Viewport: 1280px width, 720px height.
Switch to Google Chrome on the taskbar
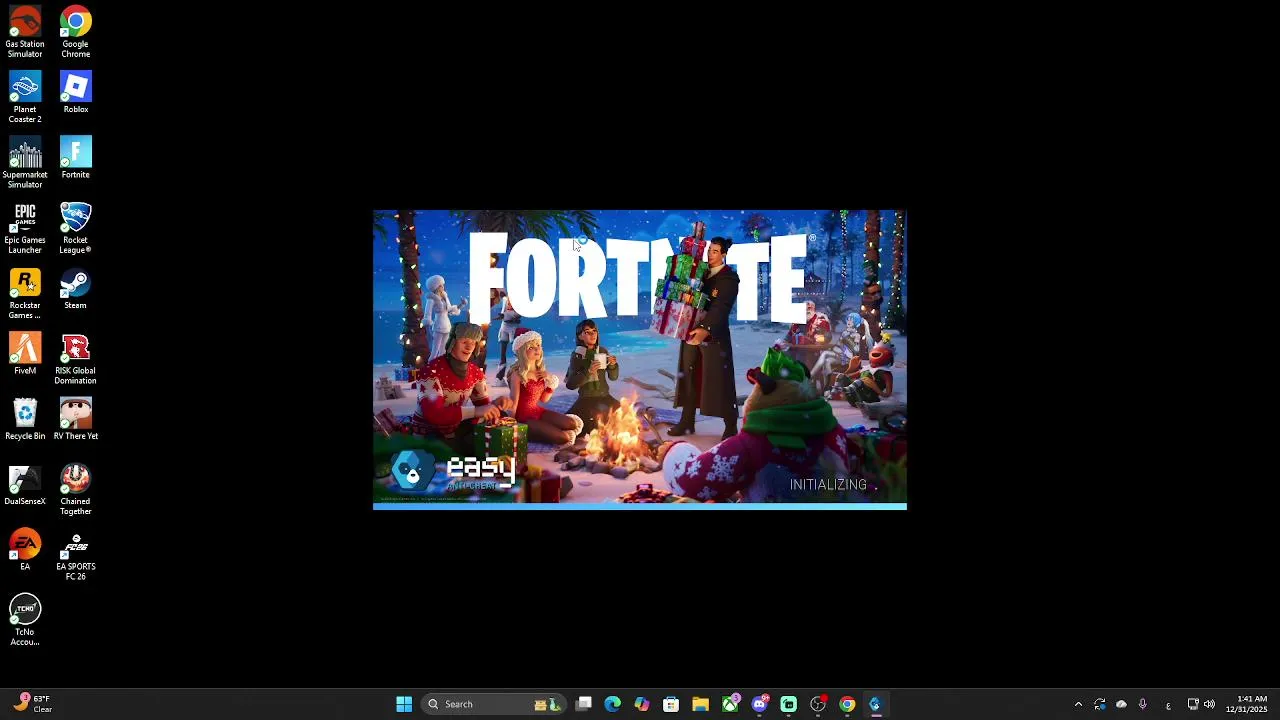click(x=847, y=704)
